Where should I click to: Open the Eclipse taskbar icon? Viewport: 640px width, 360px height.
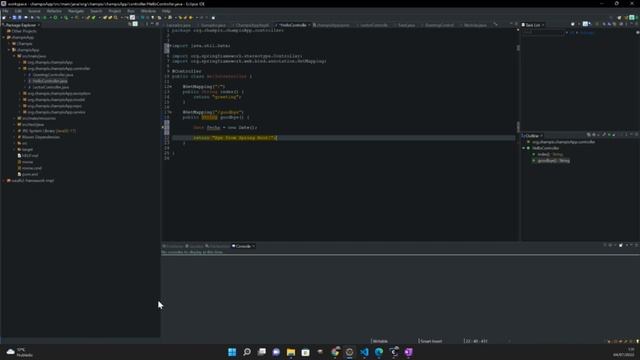point(349,352)
